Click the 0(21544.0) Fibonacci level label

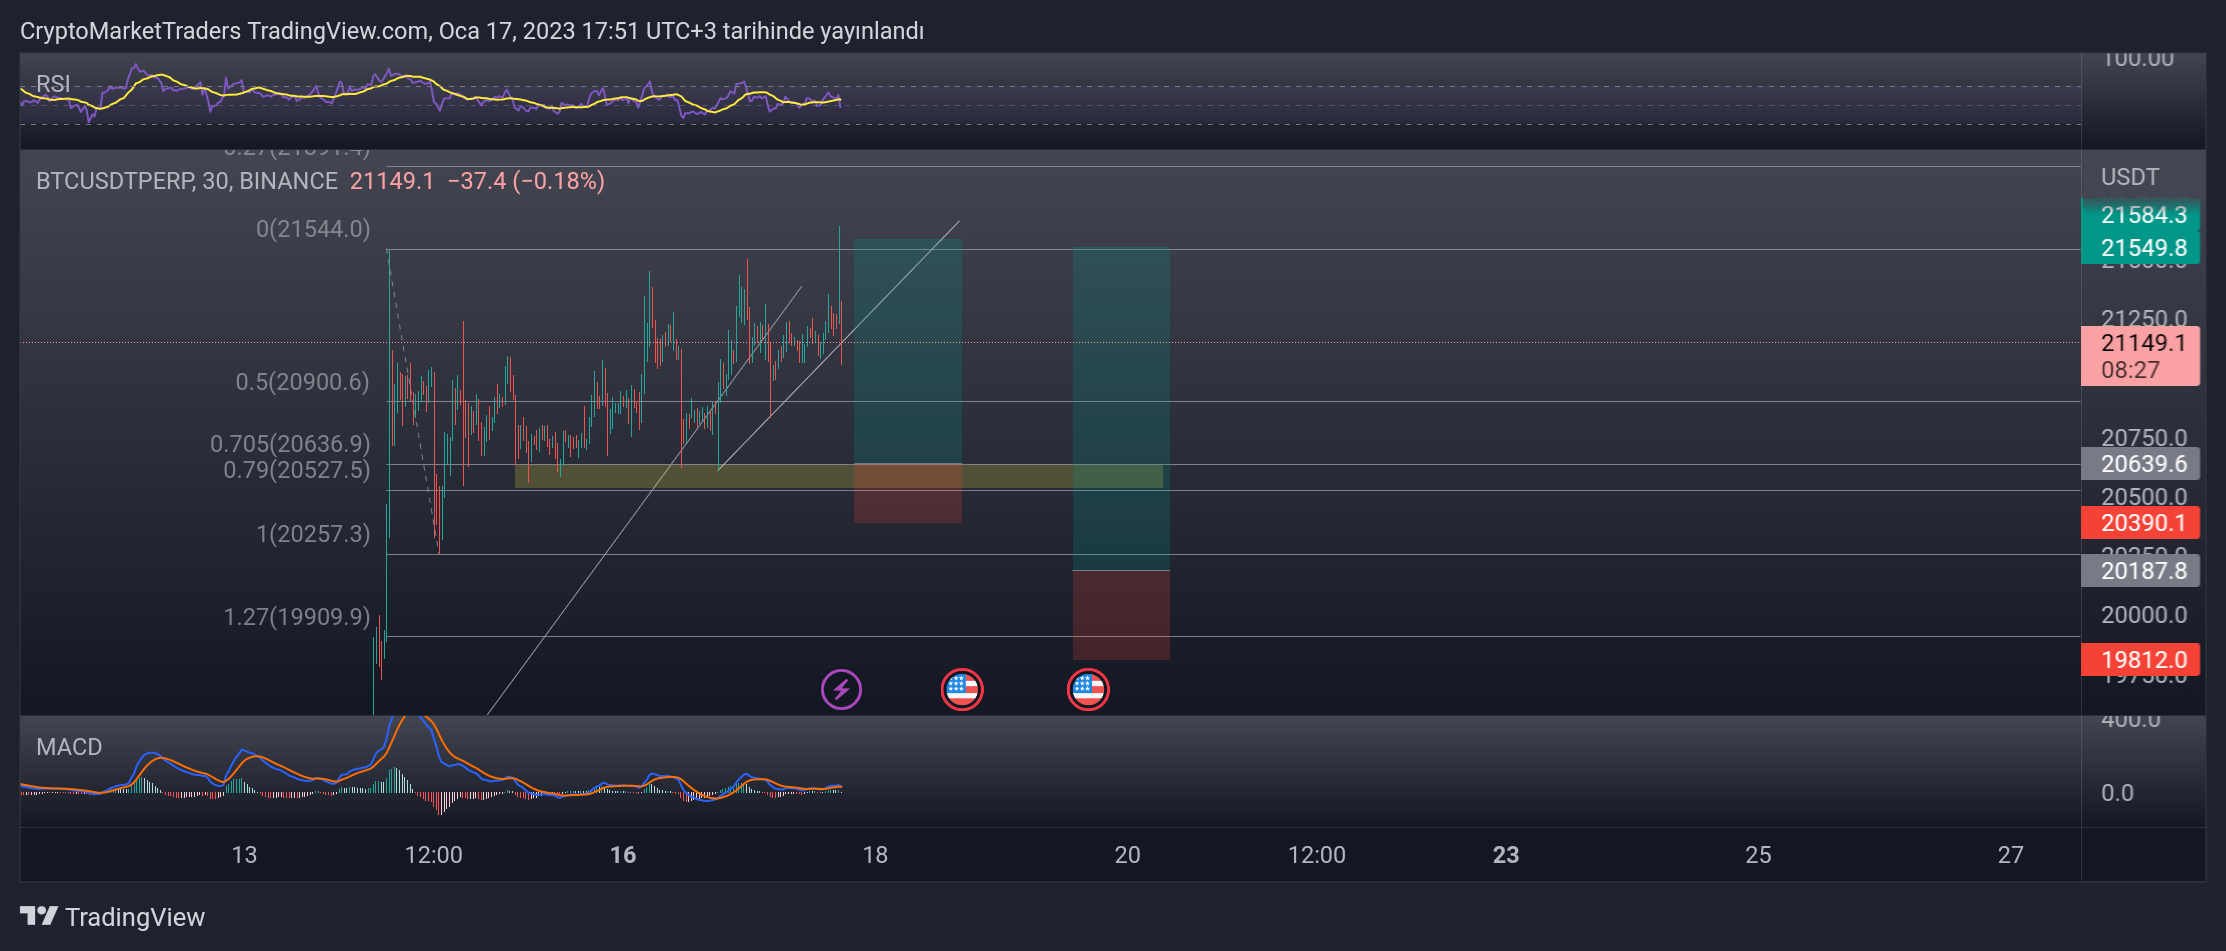click(x=313, y=229)
